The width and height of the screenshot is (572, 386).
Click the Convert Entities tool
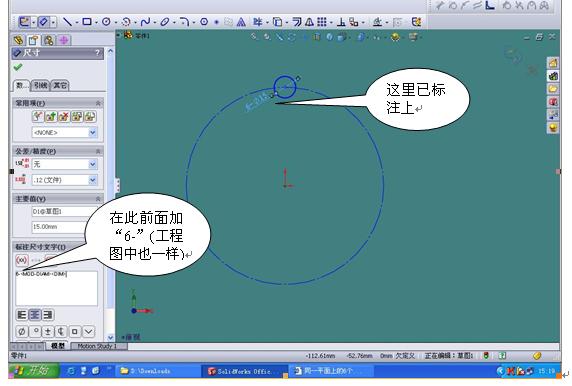coord(278,22)
